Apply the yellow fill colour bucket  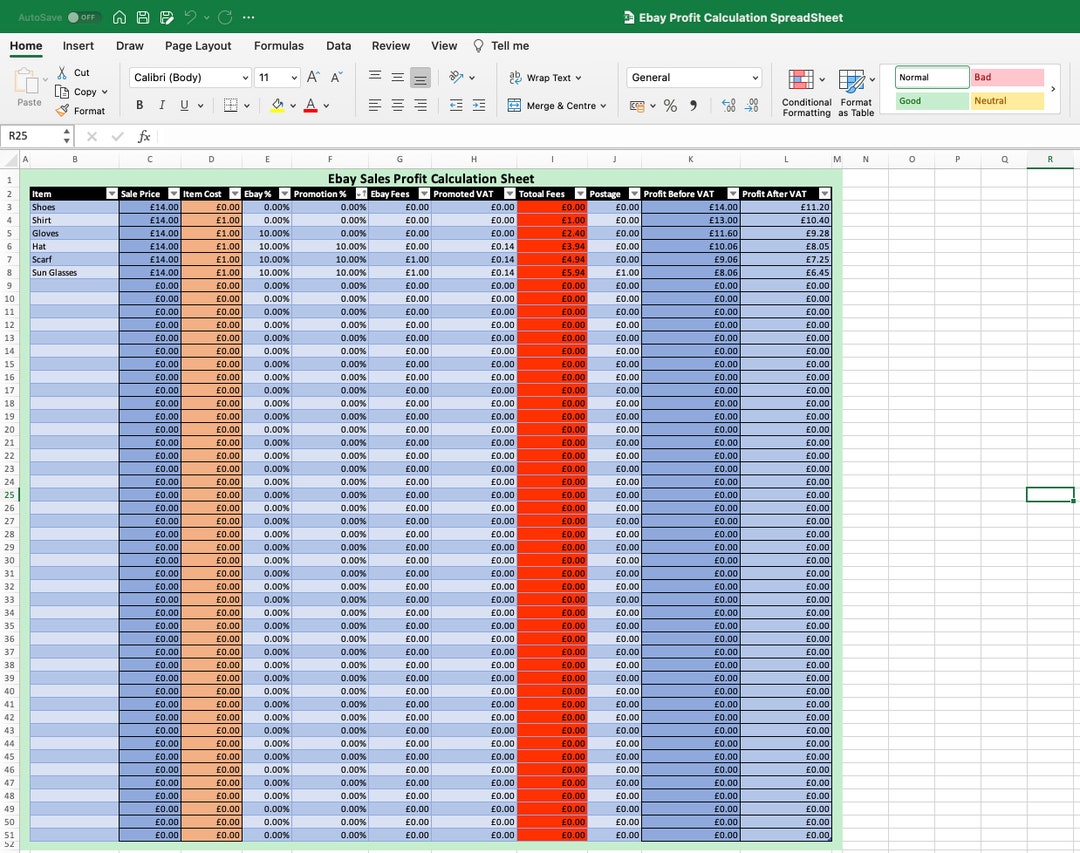278,105
